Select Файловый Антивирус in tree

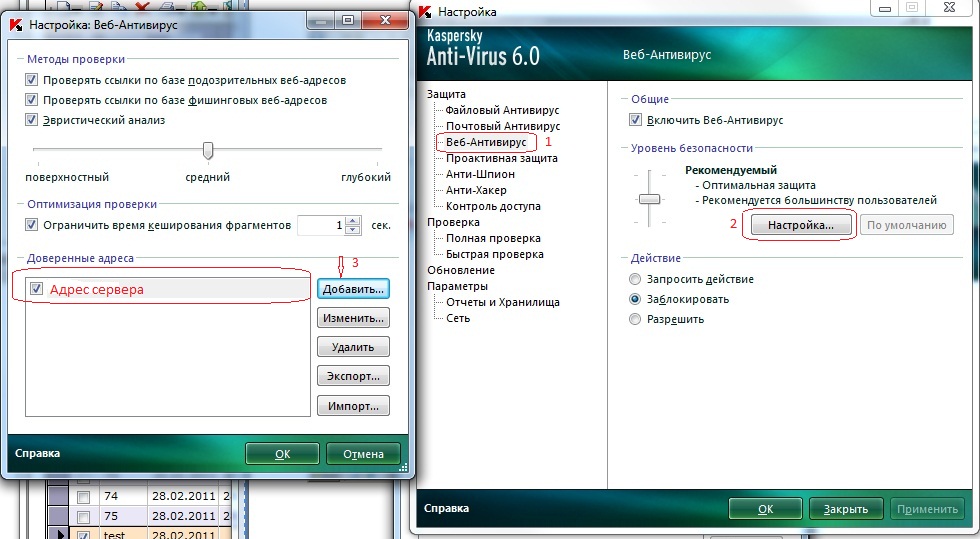coord(502,110)
